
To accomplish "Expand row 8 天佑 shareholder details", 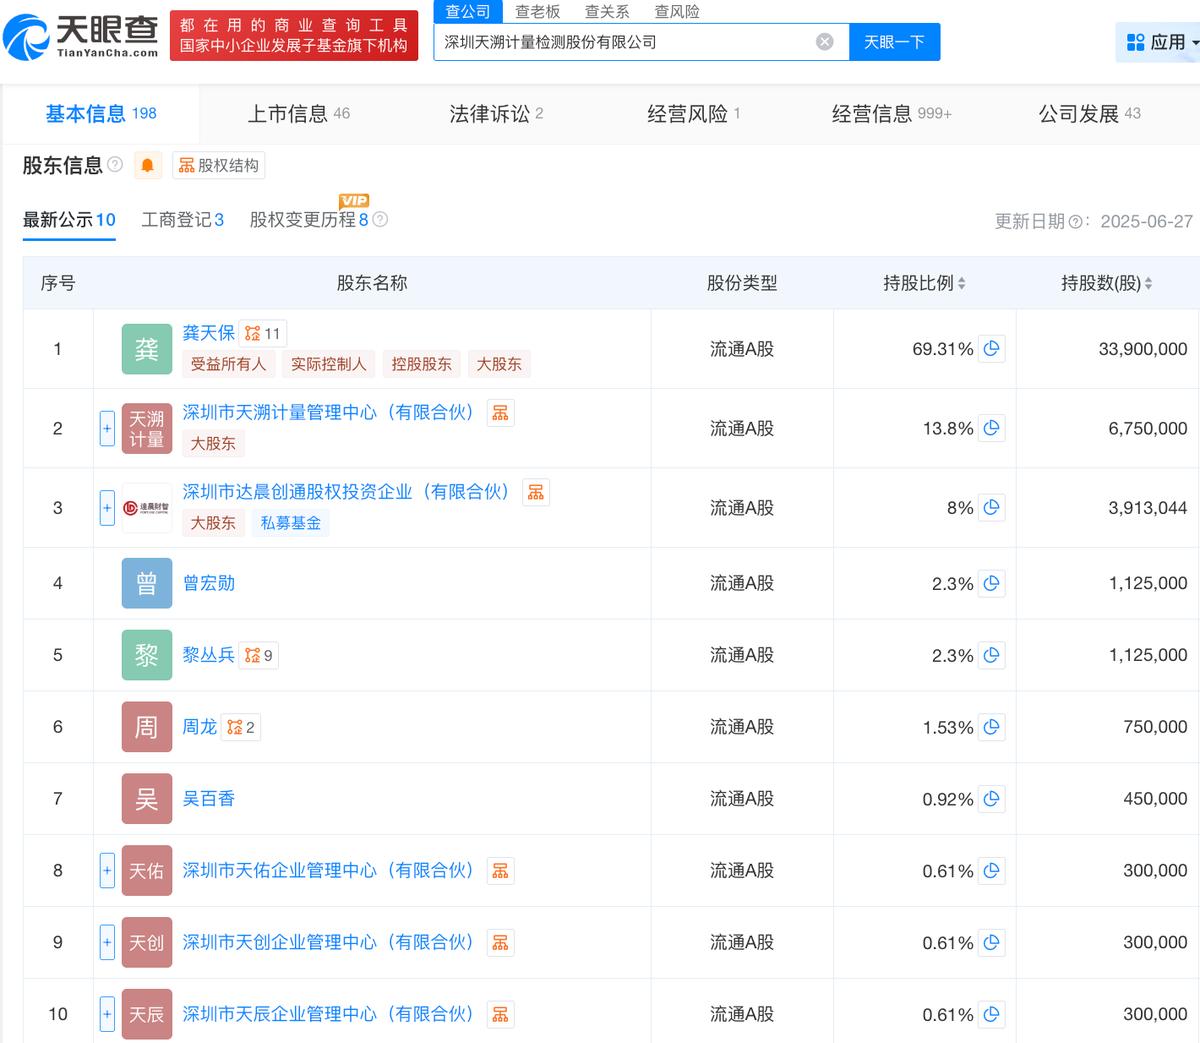I will (x=107, y=871).
